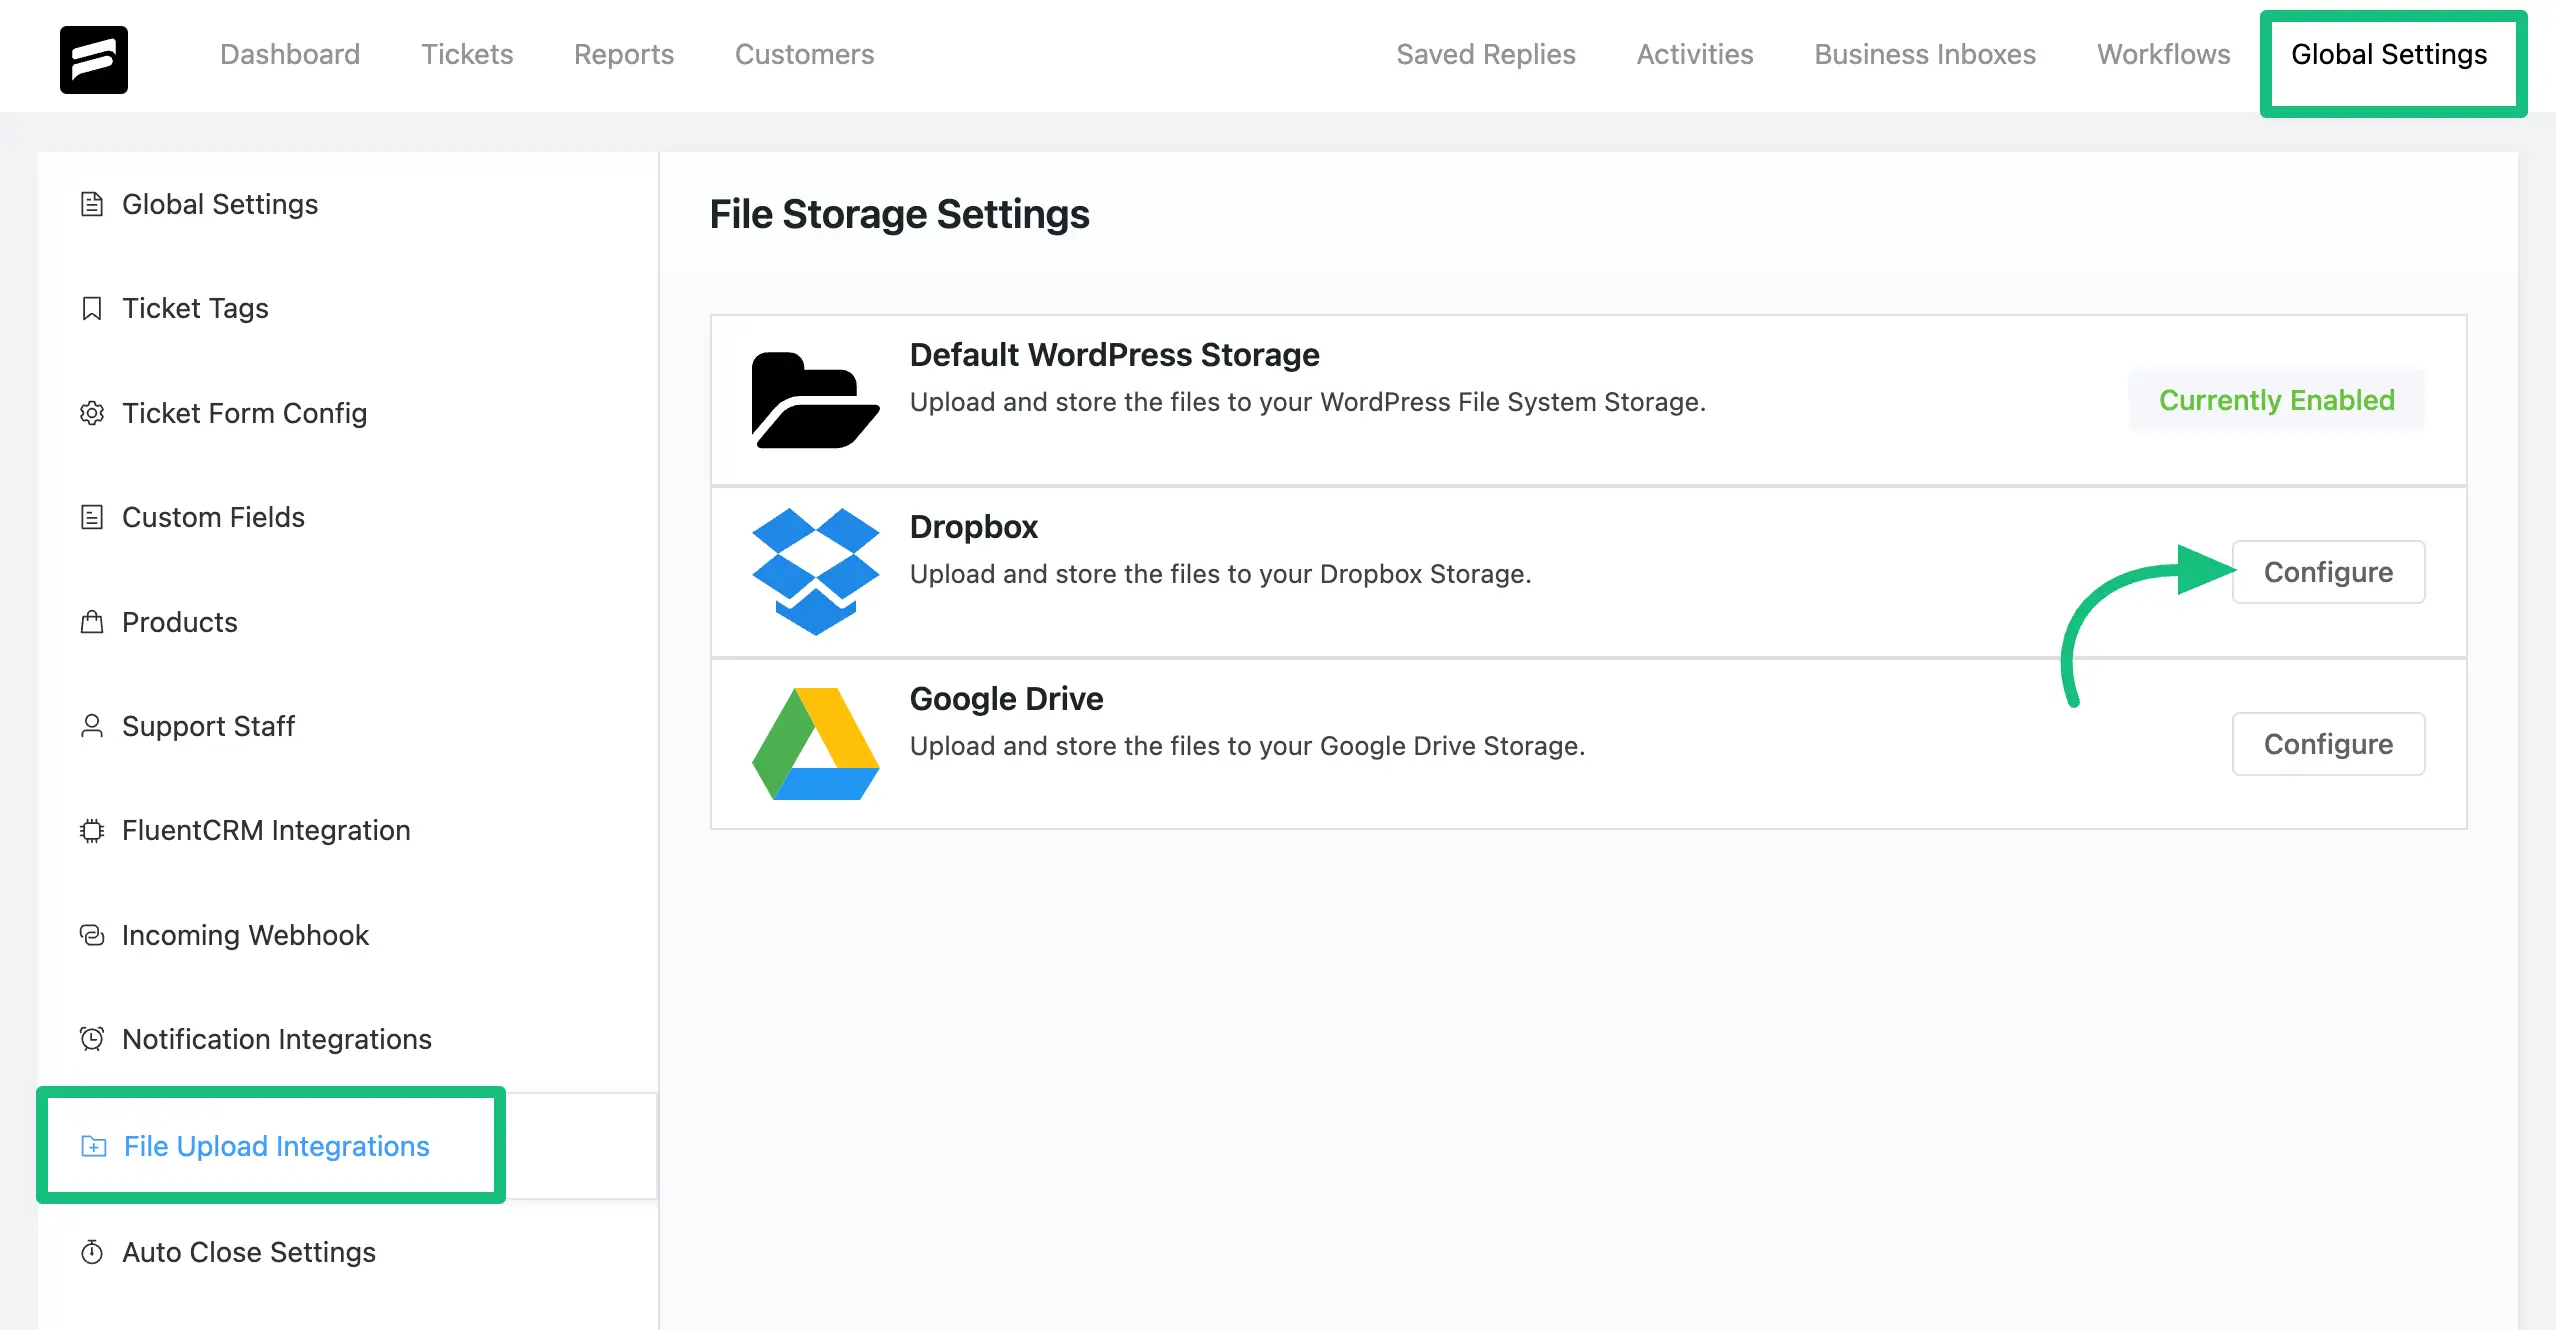
Task: Open the Incoming Webhook settings
Action: (x=243, y=935)
